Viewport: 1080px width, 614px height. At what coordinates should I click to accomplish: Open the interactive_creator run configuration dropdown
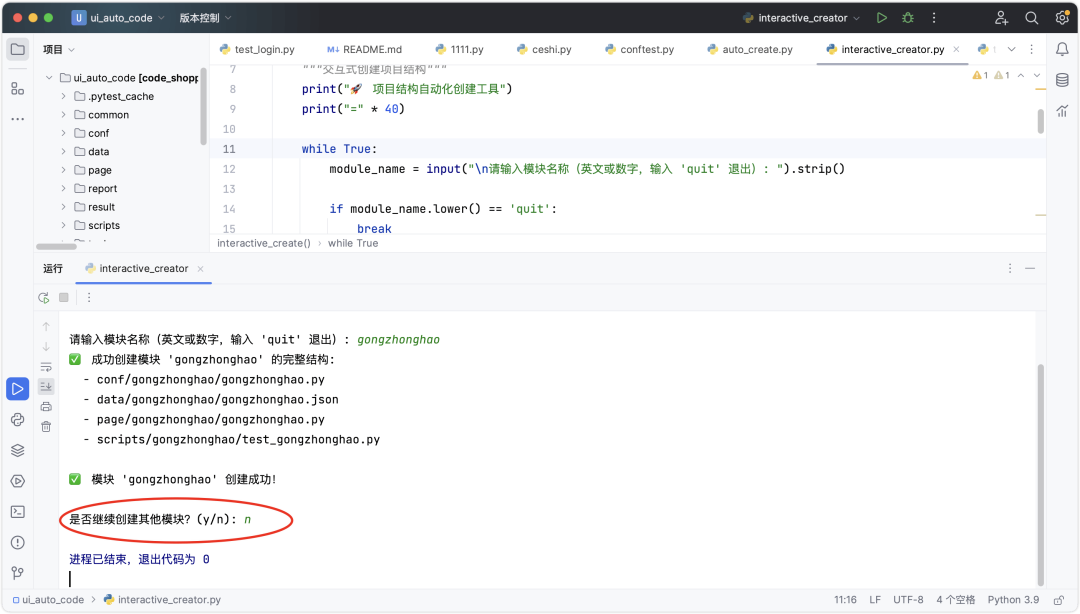[802, 18]
